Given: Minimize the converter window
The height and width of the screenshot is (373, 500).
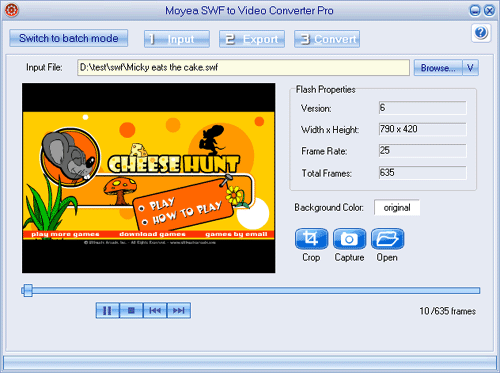Looking at the screenshot, I should pyautogui.click(x=475, y=11).
